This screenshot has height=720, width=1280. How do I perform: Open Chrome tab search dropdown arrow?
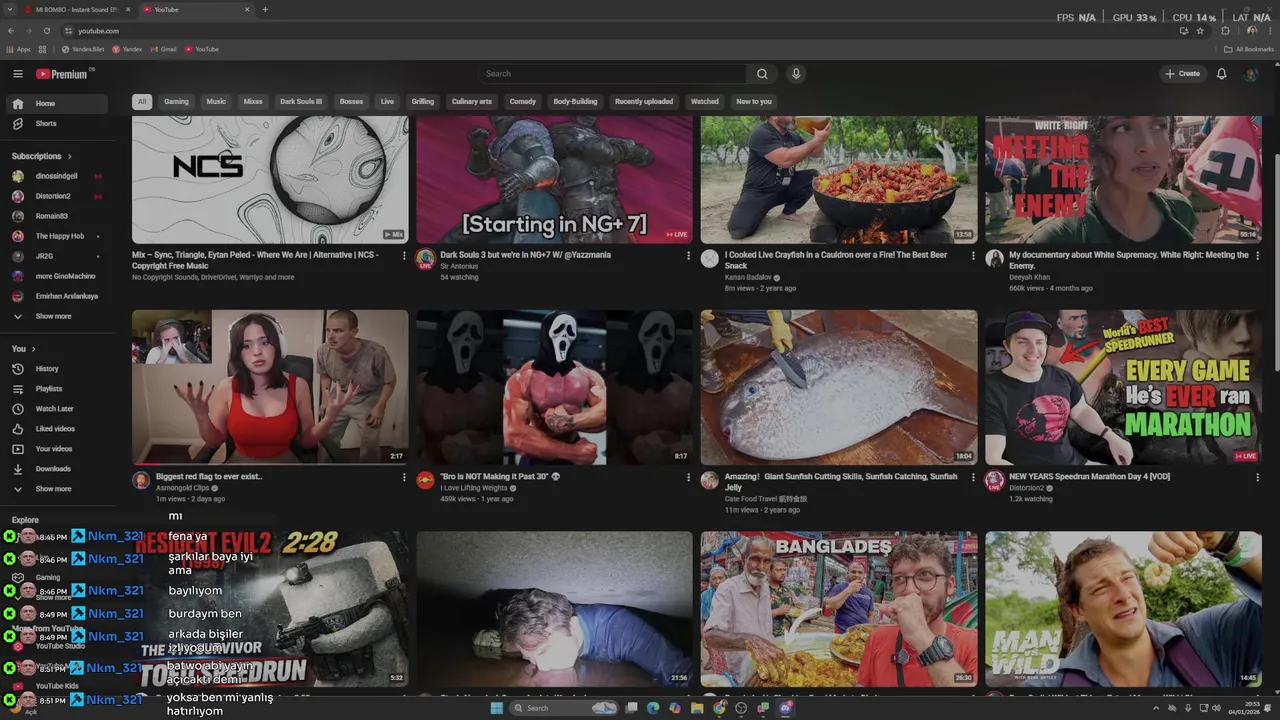point(11,10)
